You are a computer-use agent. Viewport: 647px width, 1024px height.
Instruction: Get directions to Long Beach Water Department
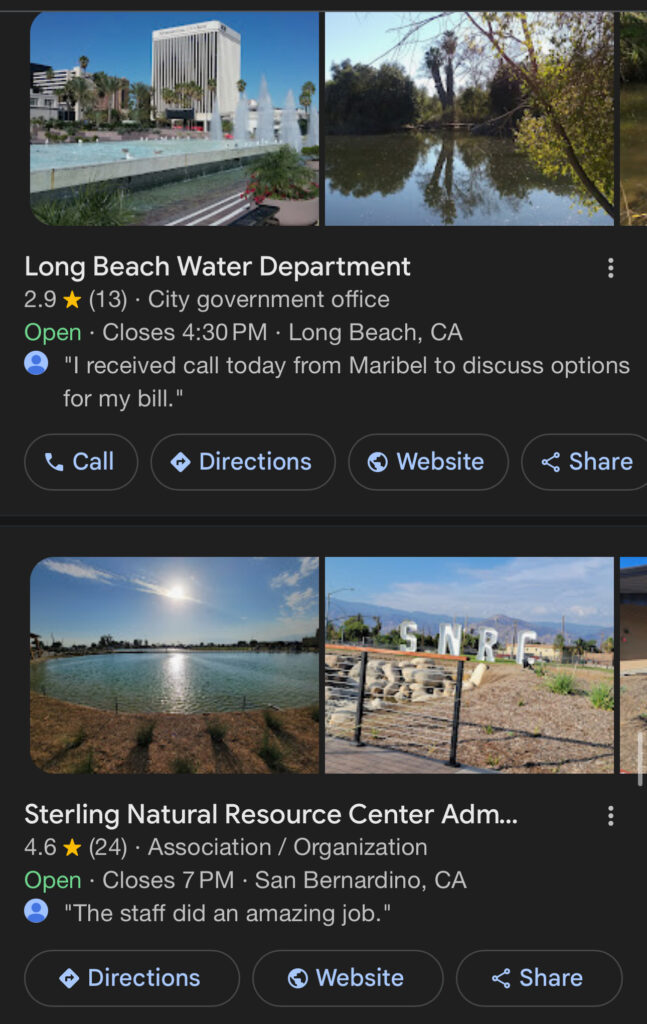click(x=243, y=462)
